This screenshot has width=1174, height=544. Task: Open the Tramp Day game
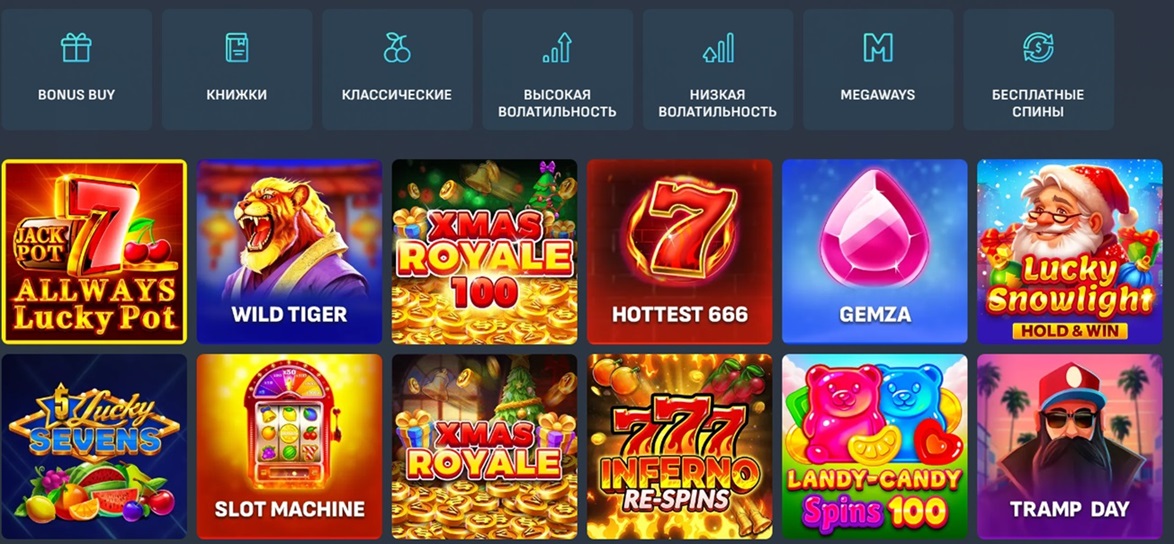[x=1070, y=447]
